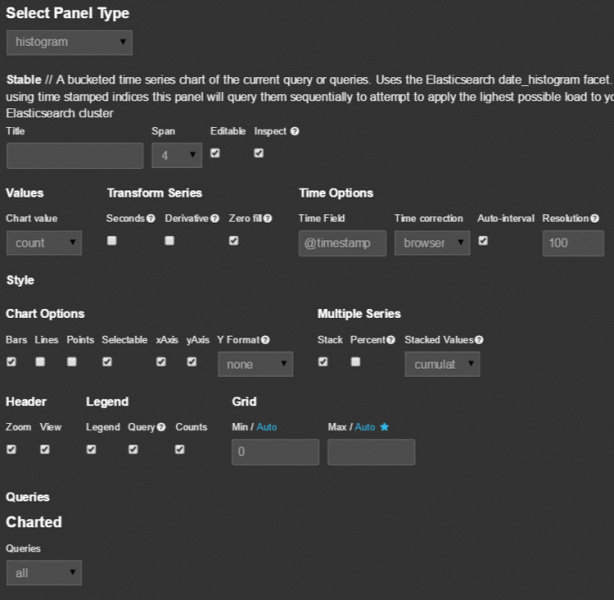Click help icon beside Resolution label
614x600 pixels.
[x=595, y=218]
